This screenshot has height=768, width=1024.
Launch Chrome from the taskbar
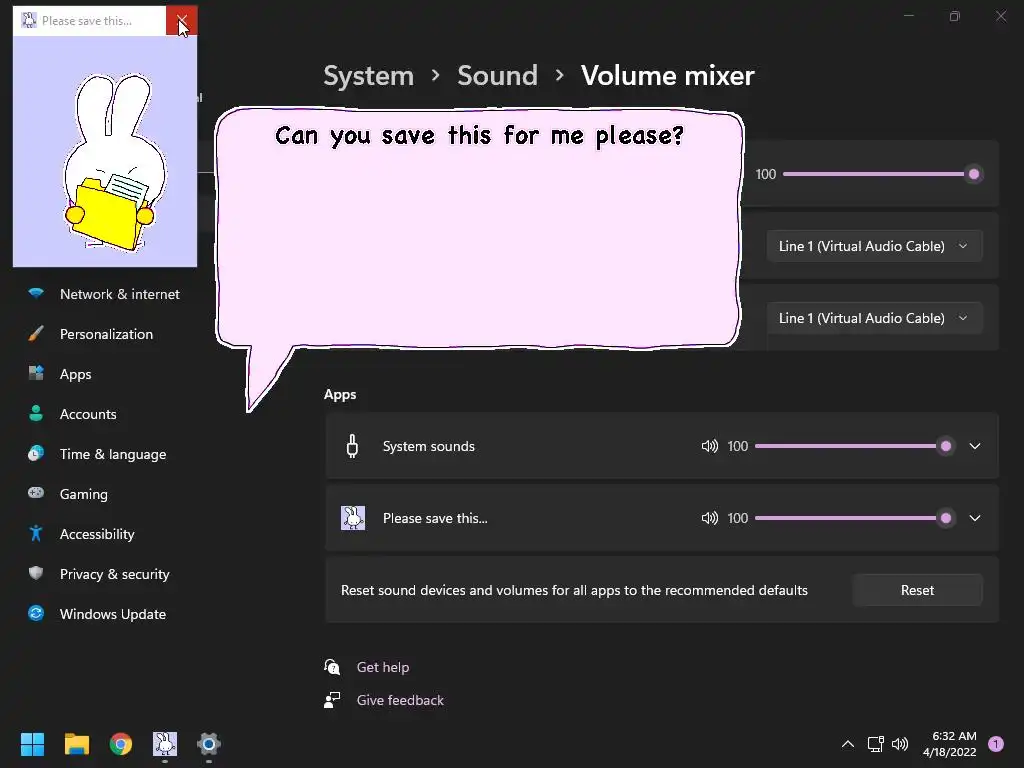coord(121,744)
